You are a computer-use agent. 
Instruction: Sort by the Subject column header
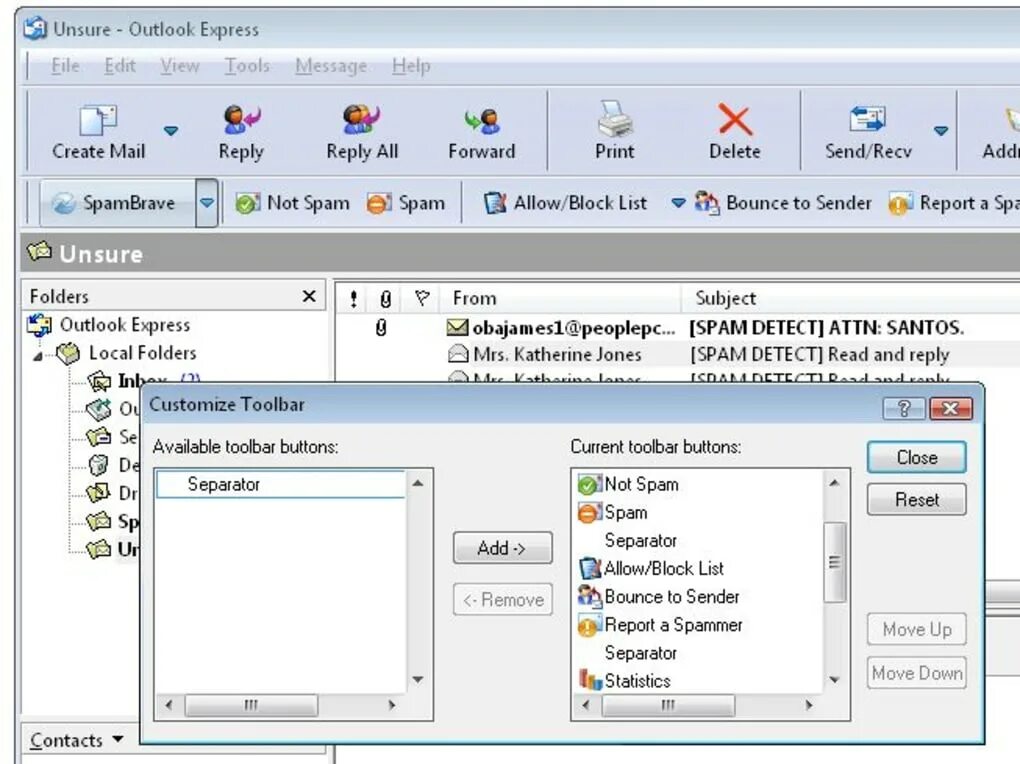click(x=851, y=299)
